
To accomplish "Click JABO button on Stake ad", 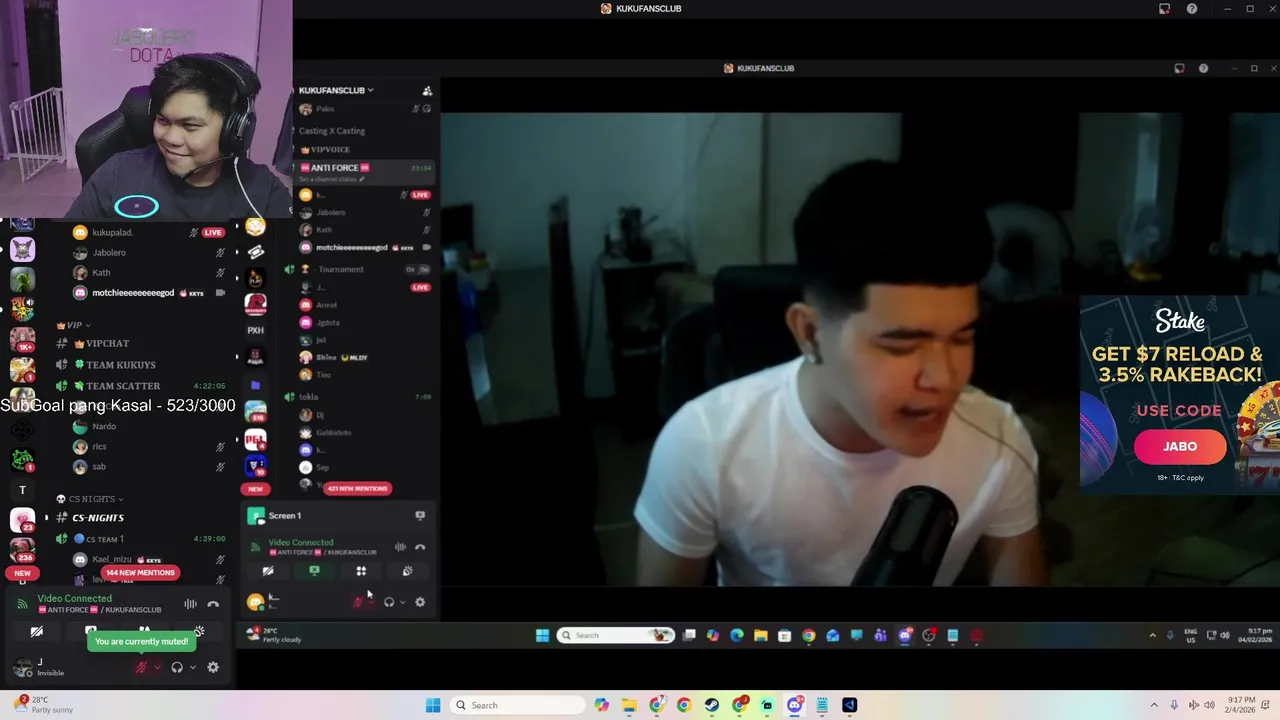I will point(1180,447).
